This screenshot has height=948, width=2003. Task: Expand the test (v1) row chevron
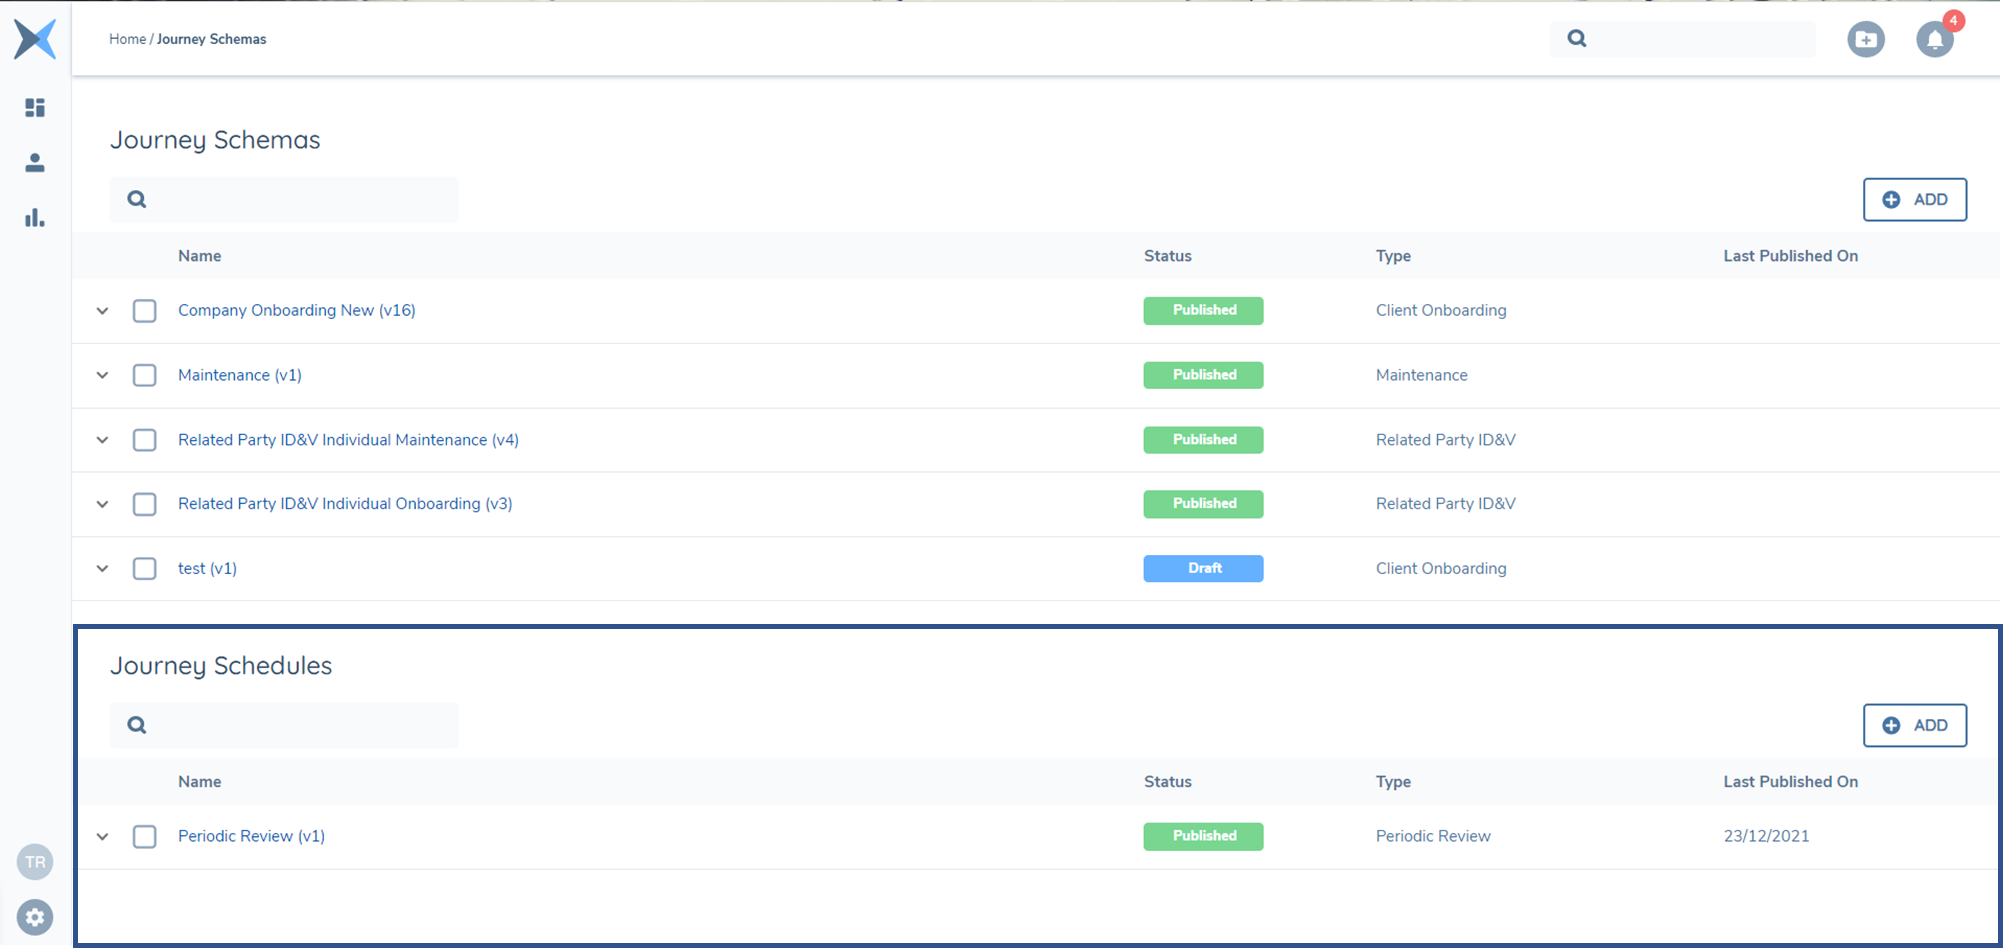(102, 568)
